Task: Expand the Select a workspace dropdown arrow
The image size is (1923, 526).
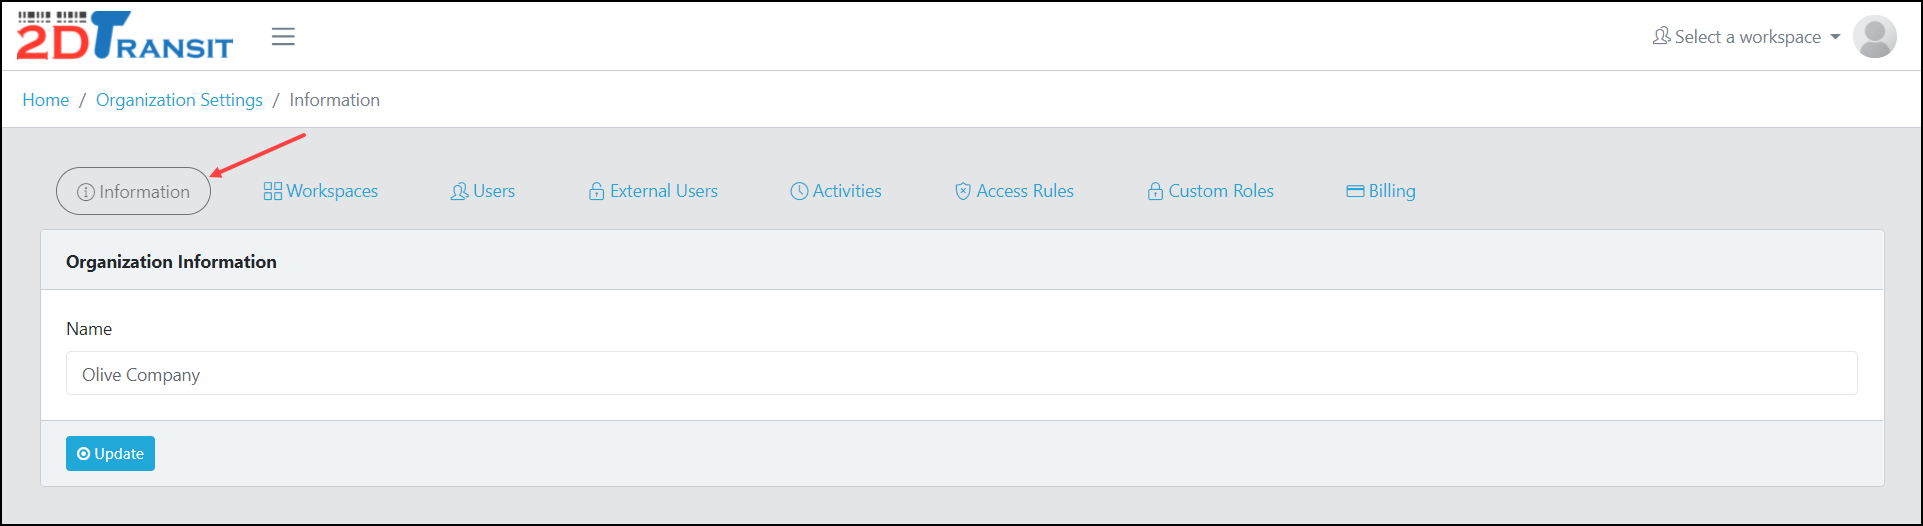Action: pos(1835,37)
